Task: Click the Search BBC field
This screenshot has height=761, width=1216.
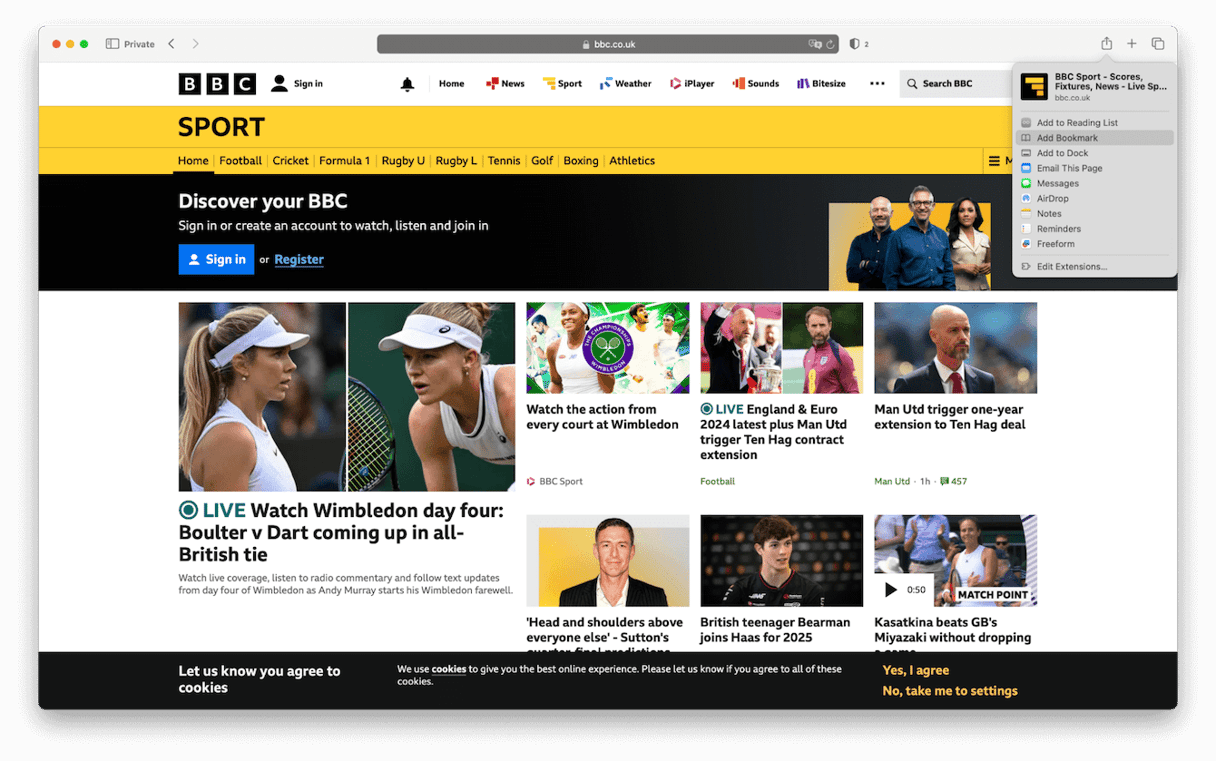Action: coord(955,84)
